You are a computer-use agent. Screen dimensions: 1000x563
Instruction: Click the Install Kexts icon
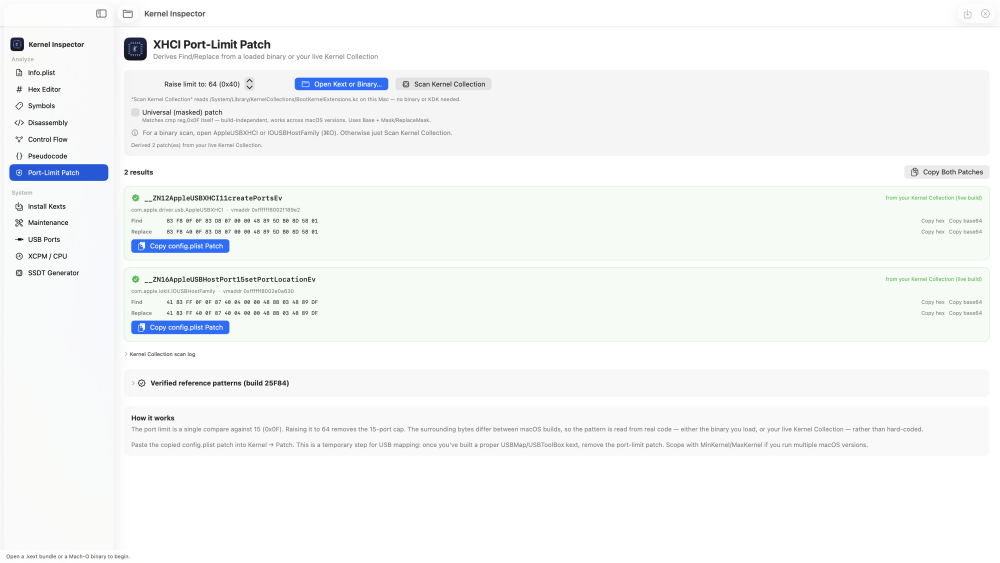[x=19, y=207]
